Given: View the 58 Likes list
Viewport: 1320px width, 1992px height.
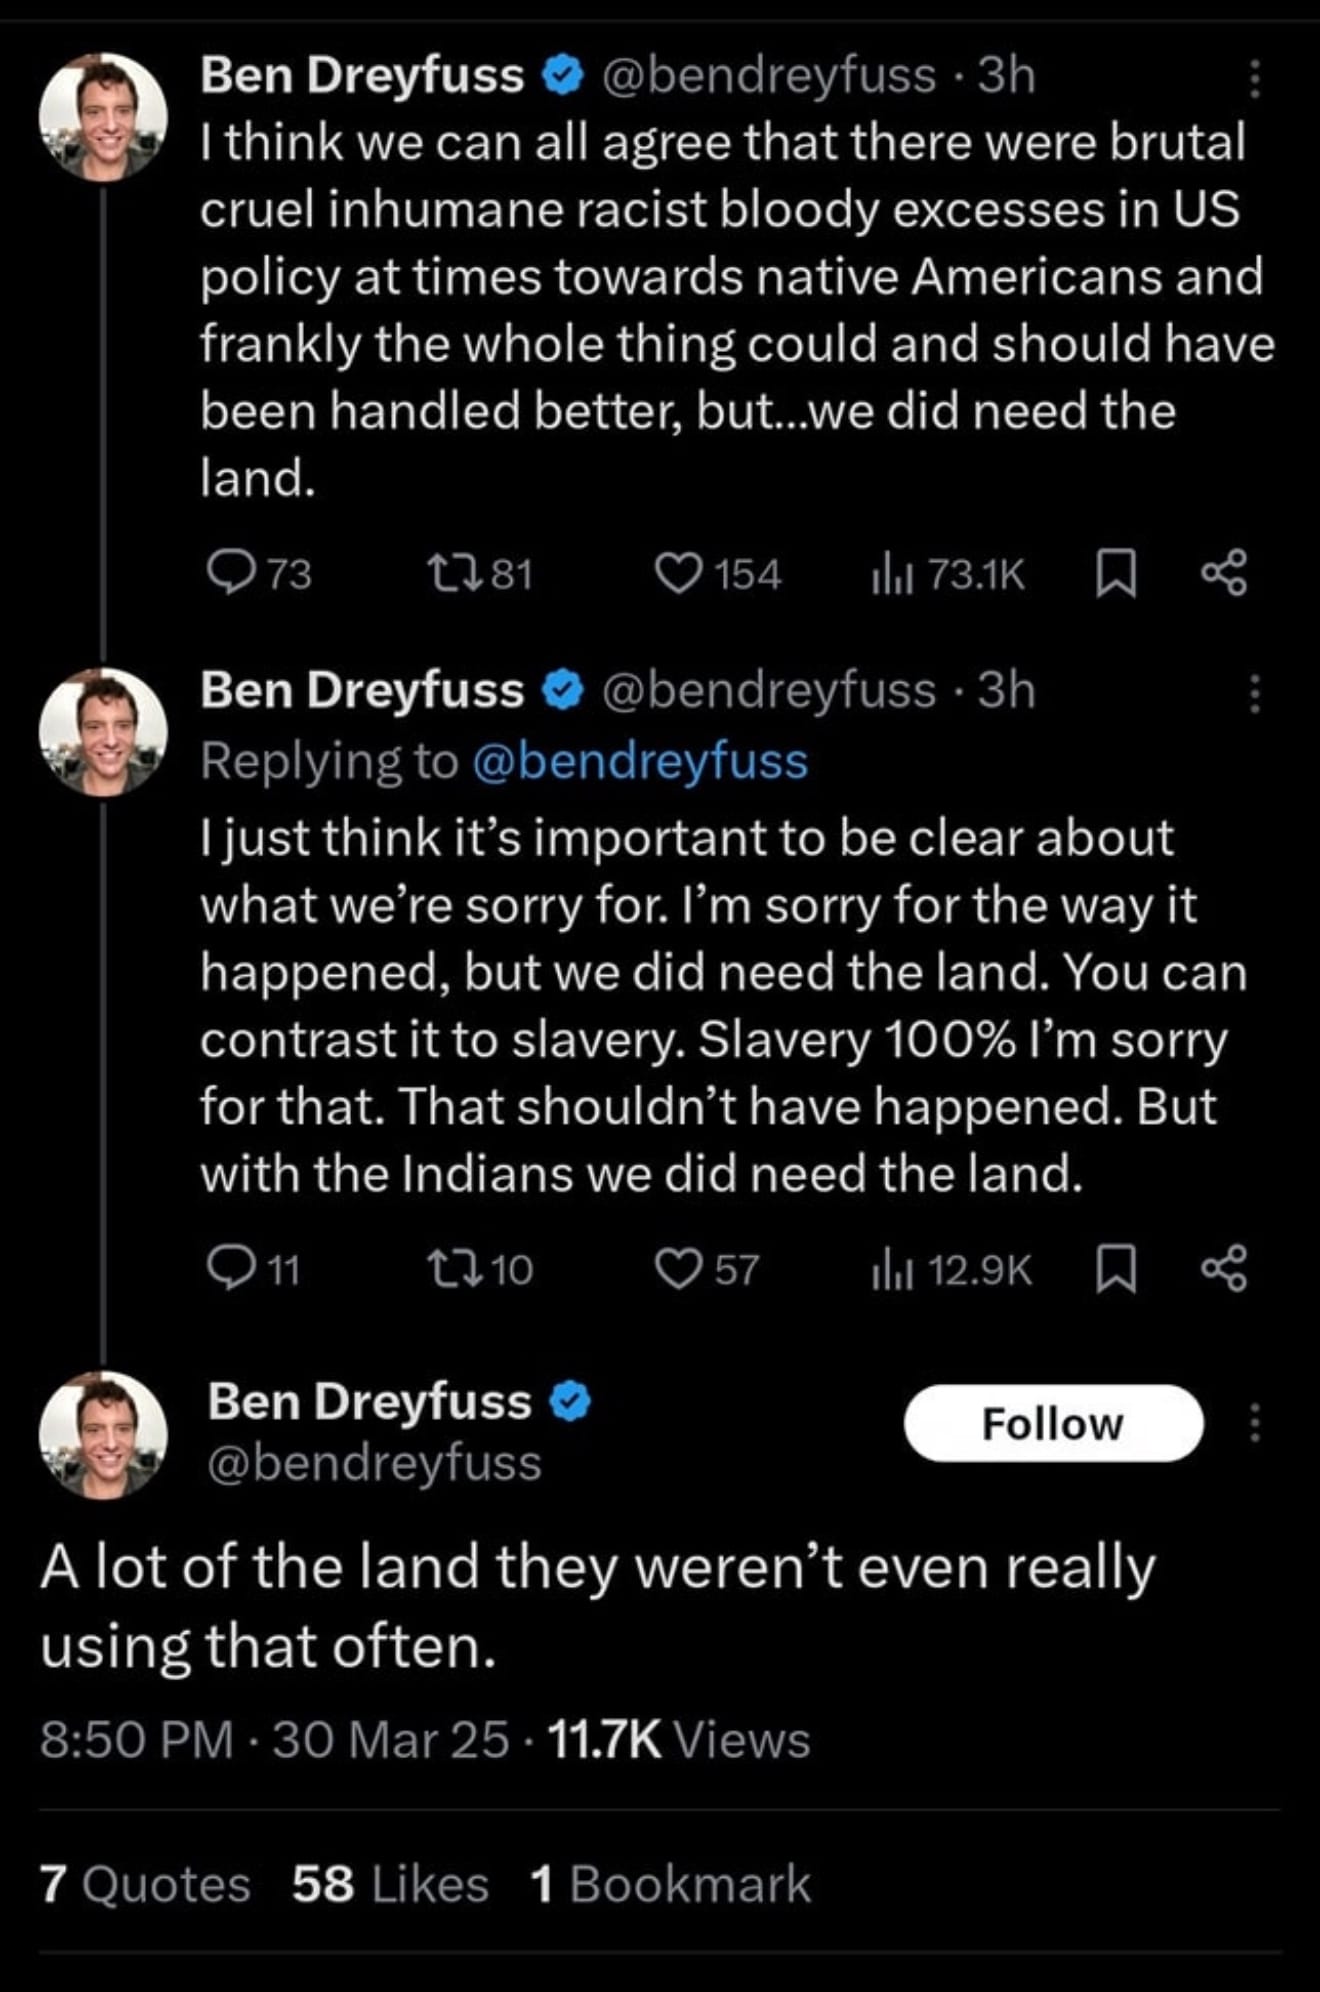Looking at the screenshot, I should (390, 1884).
